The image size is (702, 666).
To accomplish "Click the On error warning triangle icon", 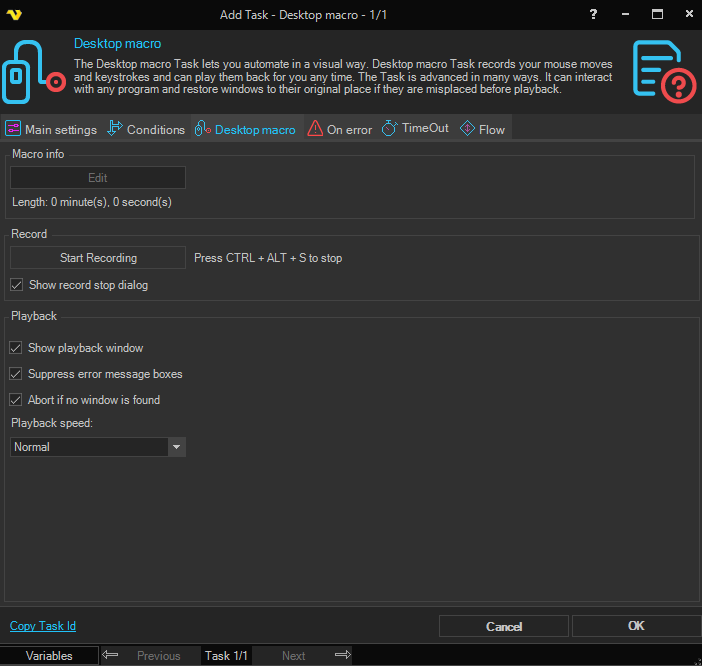I will pyautogui.click(x=315, y=129).
